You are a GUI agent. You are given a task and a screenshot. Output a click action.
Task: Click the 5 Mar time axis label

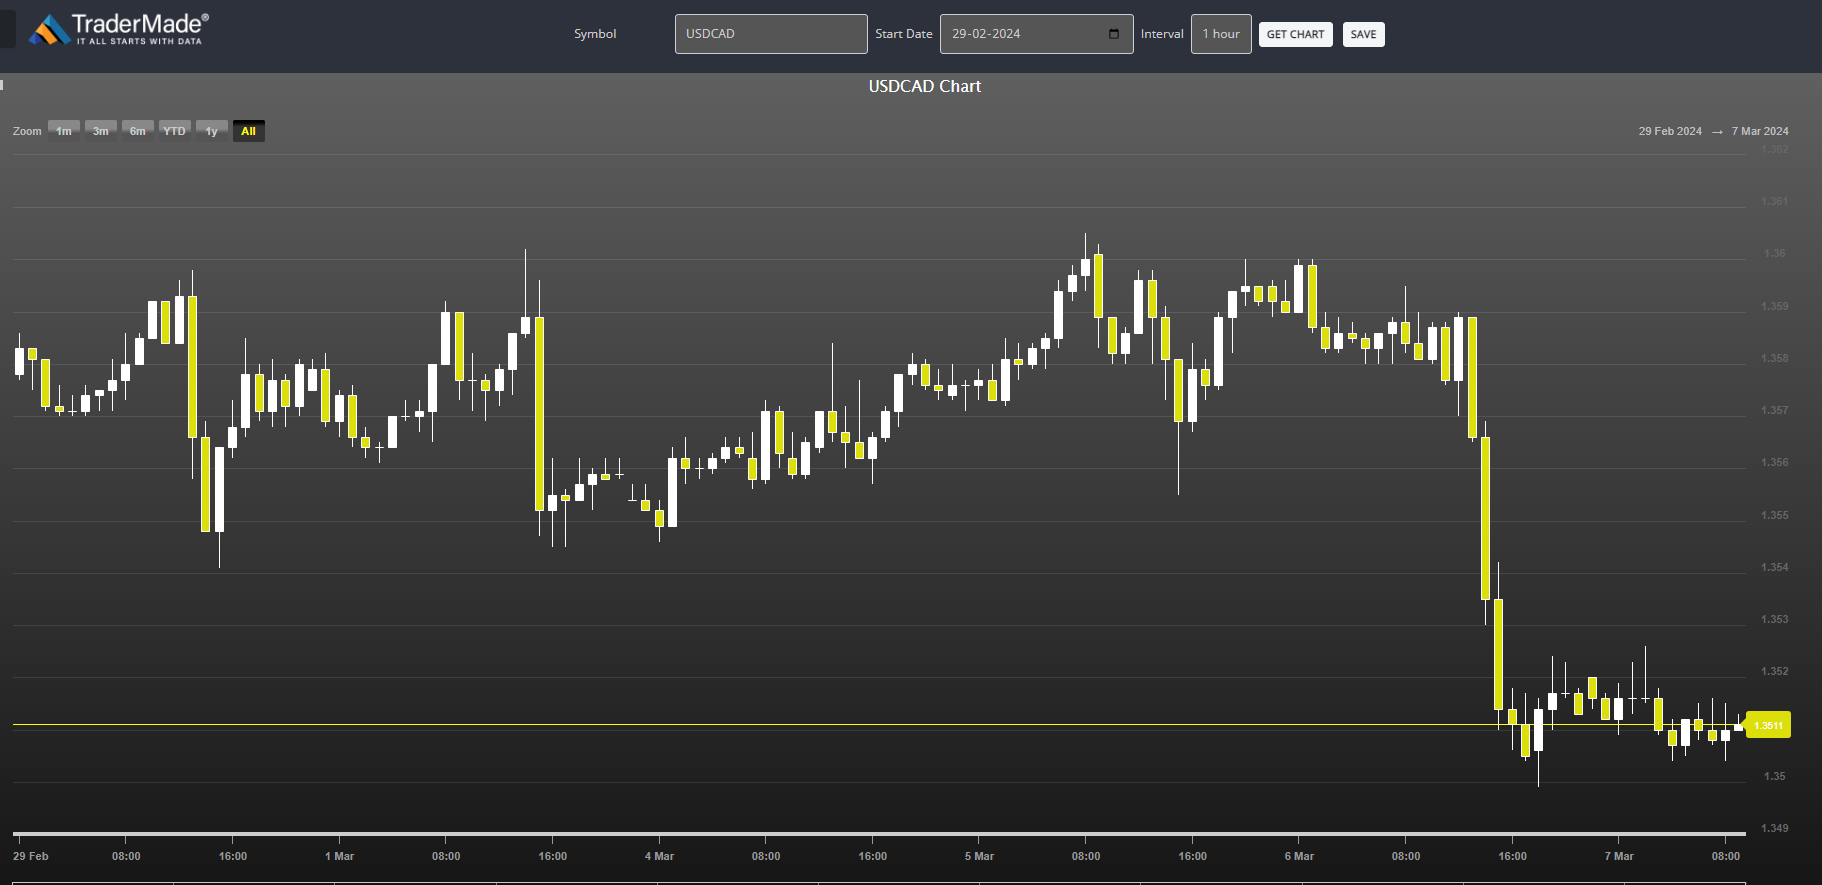pyautogui.click(x=979, y=856)
